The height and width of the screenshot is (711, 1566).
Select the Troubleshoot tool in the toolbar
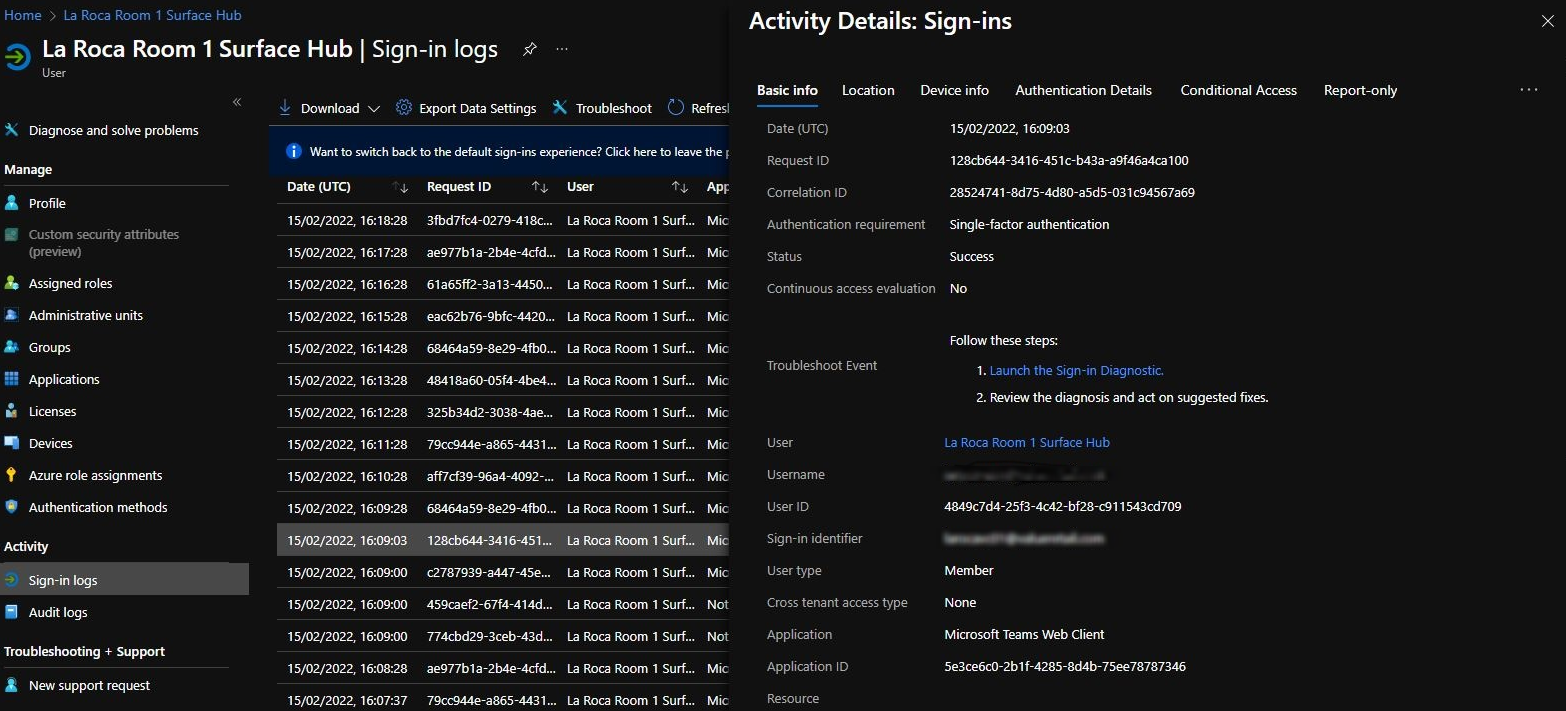click(602, 108)
